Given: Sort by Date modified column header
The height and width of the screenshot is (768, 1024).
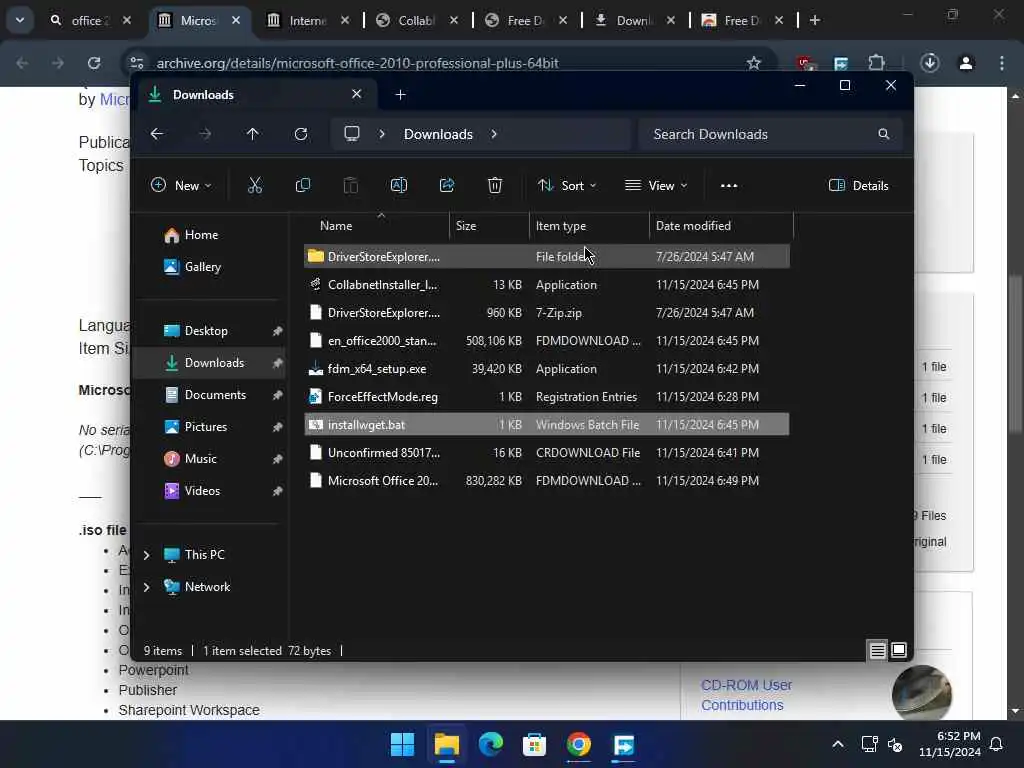Looking at the screenshot, I should (722, 226).
